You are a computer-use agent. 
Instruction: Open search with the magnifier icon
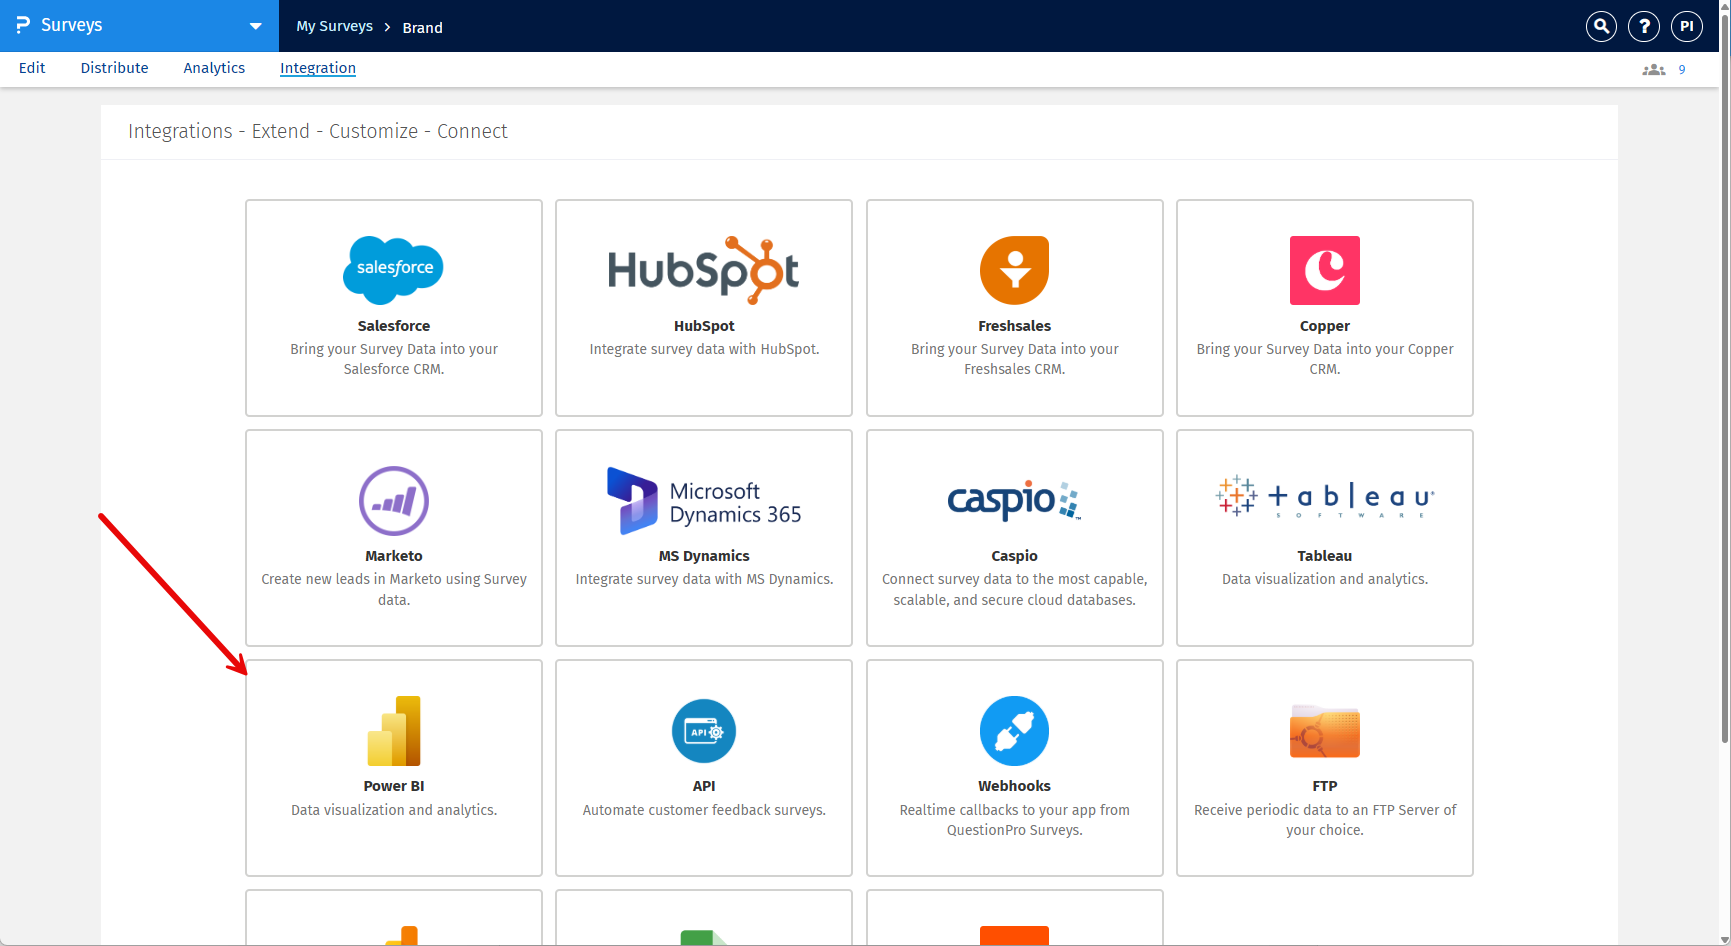pyautogui.click(x=1601, y=26)
